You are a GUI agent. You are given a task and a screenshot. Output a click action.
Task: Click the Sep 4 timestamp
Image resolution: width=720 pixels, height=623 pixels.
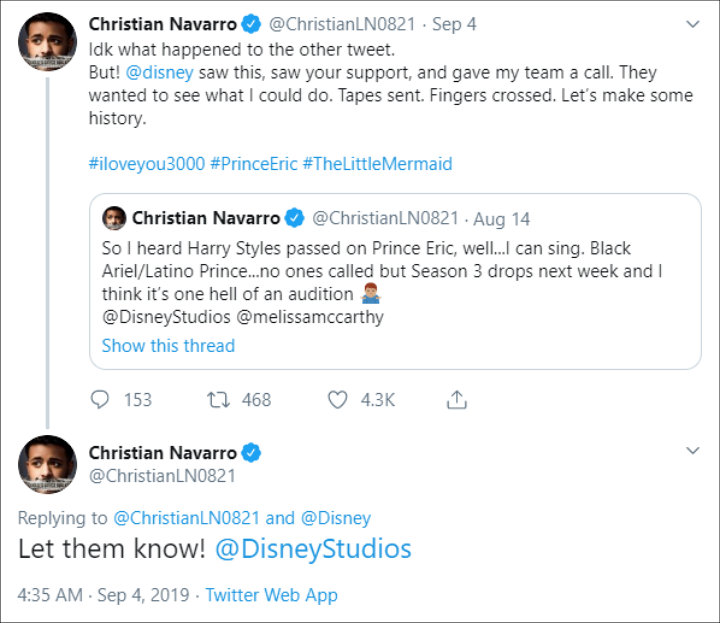[x=454, y=24]
